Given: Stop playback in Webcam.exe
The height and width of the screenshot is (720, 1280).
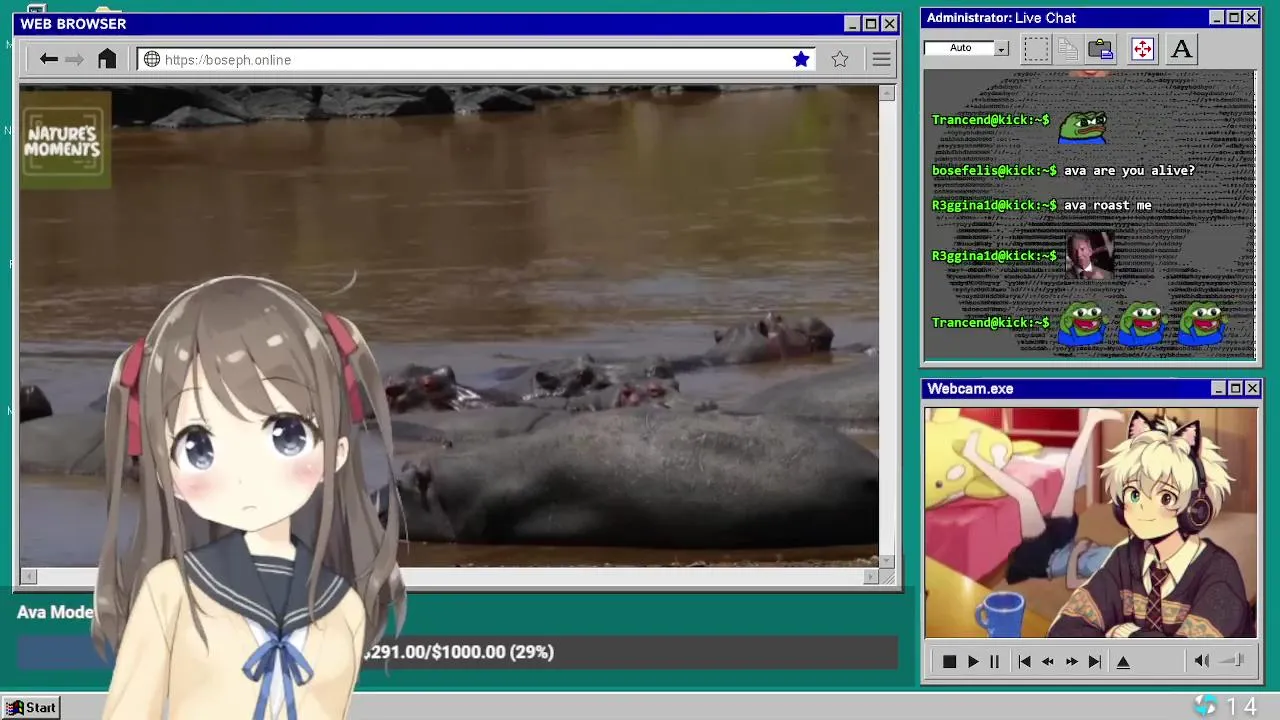Looking at the screenshot, I should [x=949, y=661].
